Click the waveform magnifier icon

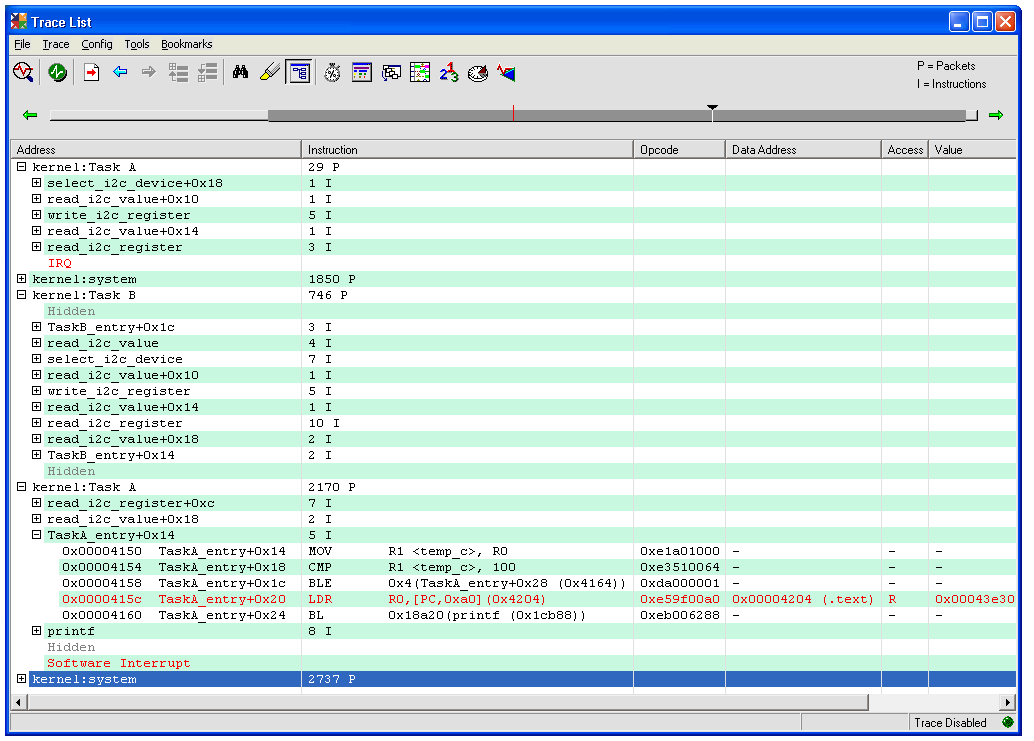(x=23, y=72)
